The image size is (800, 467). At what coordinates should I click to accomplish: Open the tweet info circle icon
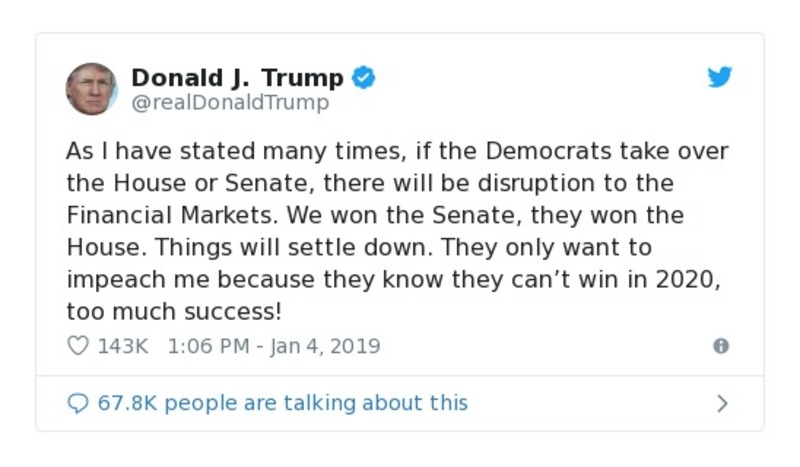720,346
